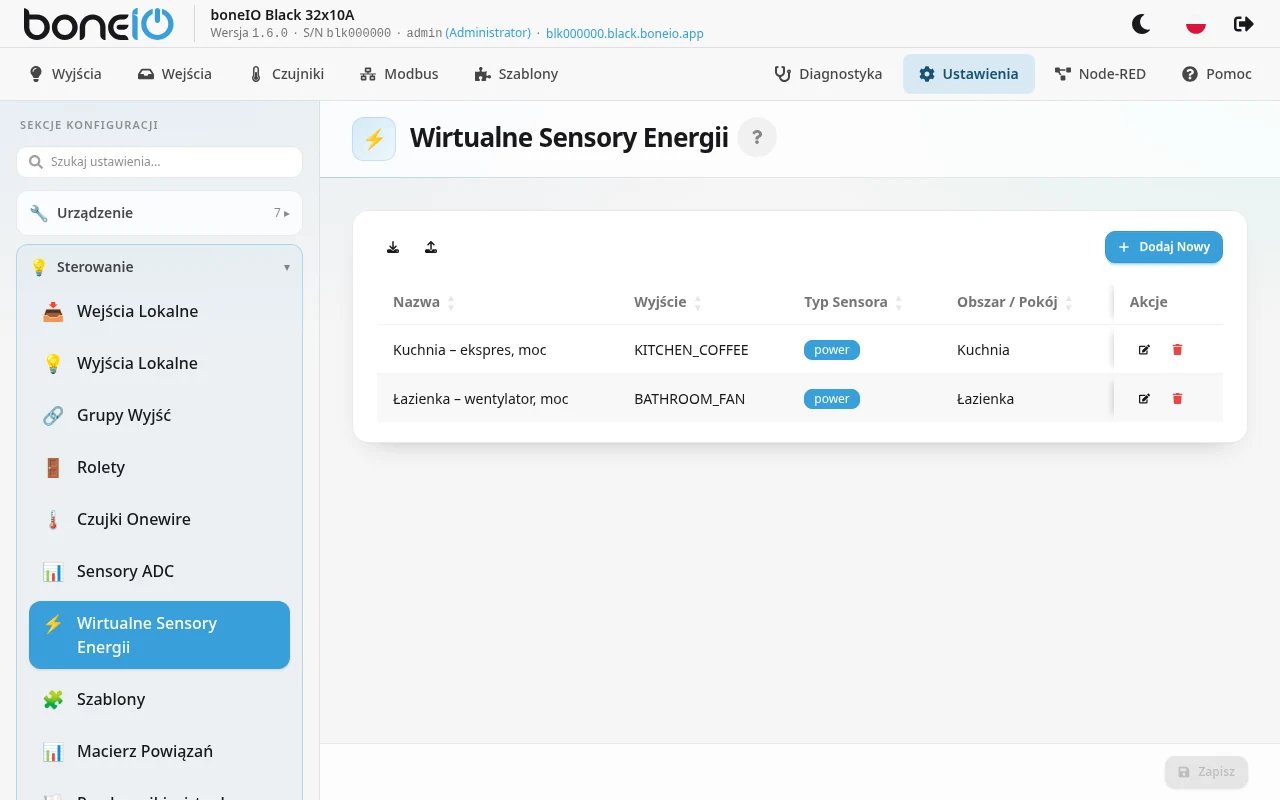Expand the Urządzenie section
Viewport: 1280px width, 800px height.
(x=159, y=213)
